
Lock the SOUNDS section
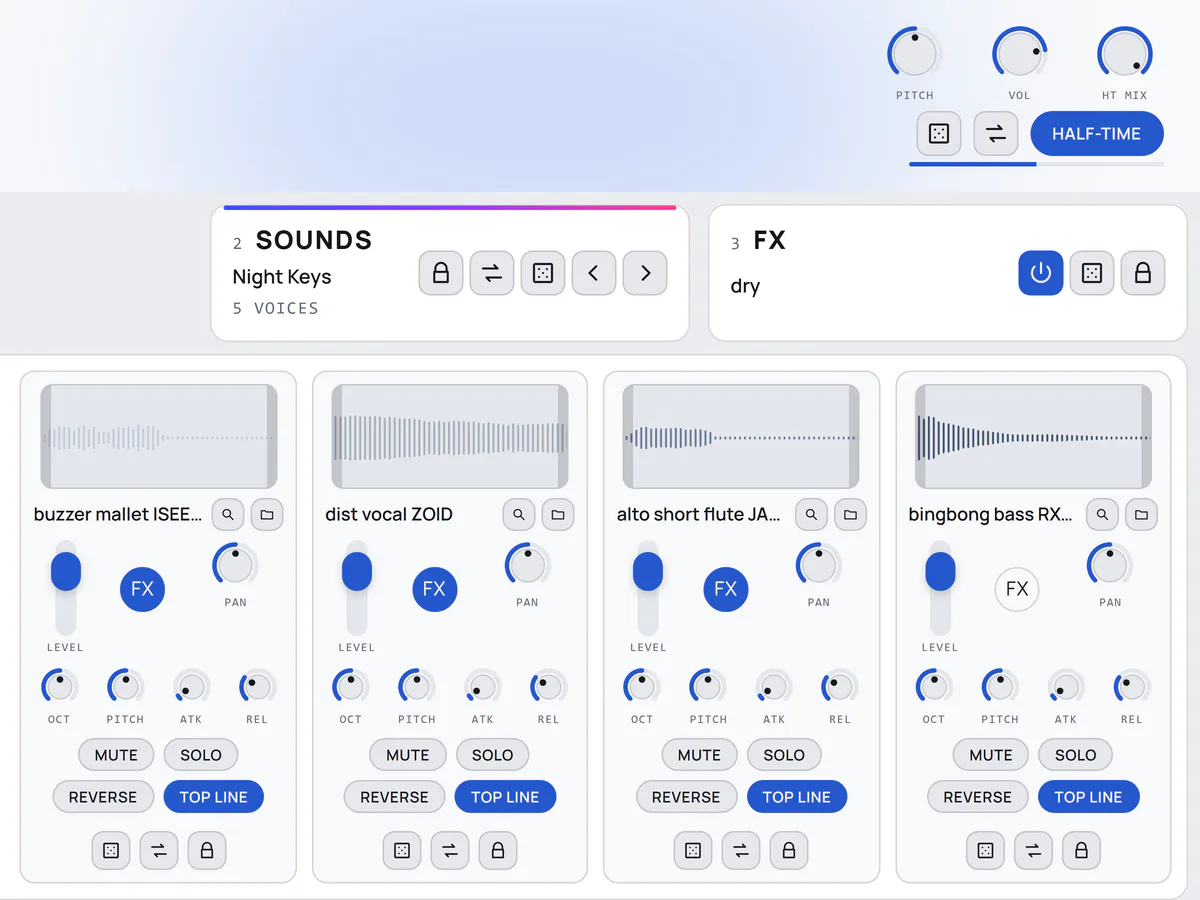pyautogui.click(x=441, y=273)
